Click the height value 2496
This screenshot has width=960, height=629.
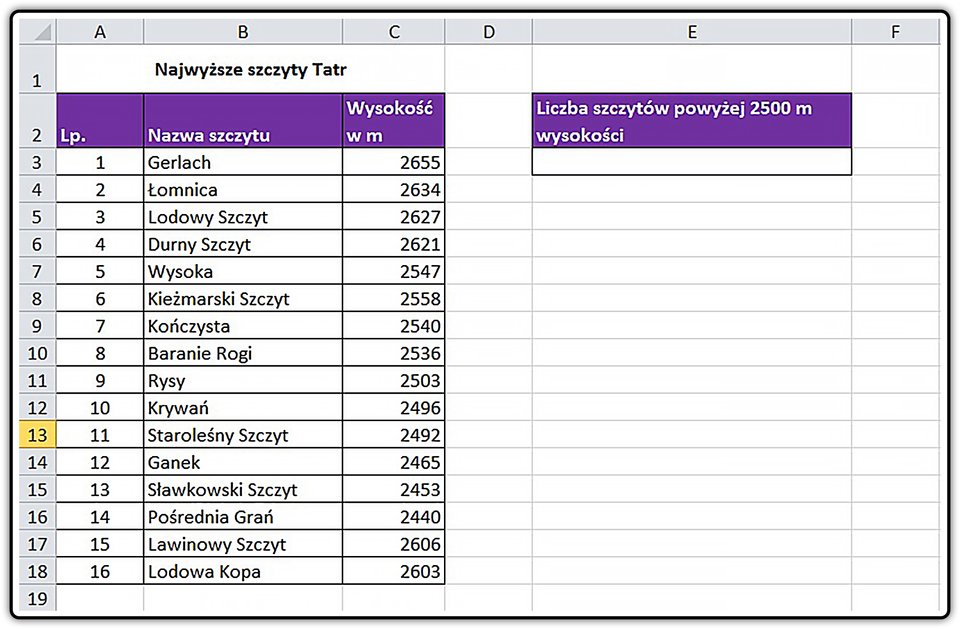(394, 407)
